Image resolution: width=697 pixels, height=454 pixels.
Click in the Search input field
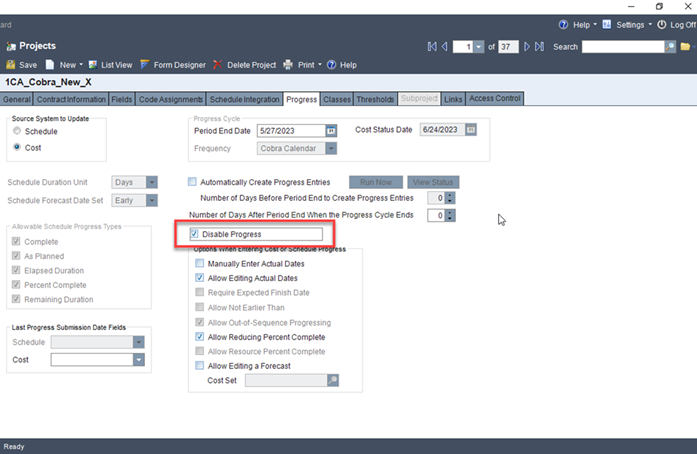click(622, 47)
